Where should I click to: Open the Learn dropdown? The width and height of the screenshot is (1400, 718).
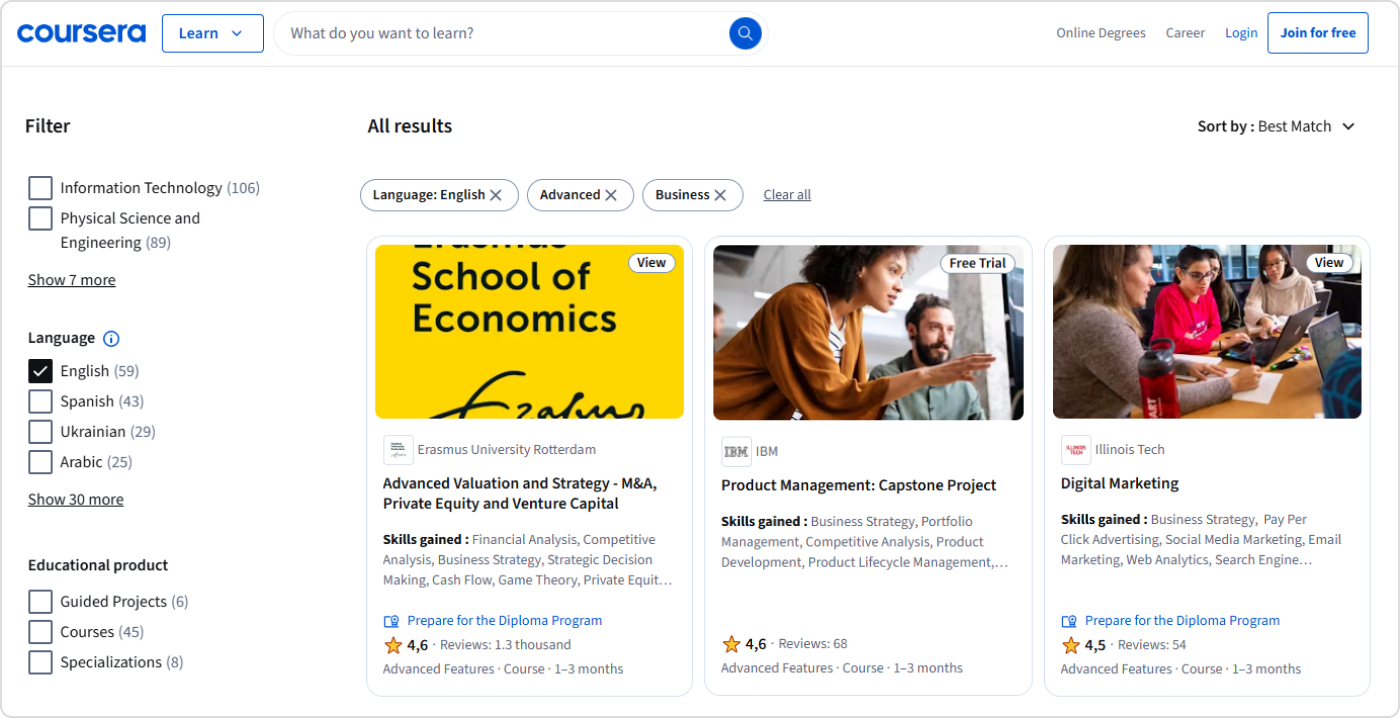[x=212, y=32]
